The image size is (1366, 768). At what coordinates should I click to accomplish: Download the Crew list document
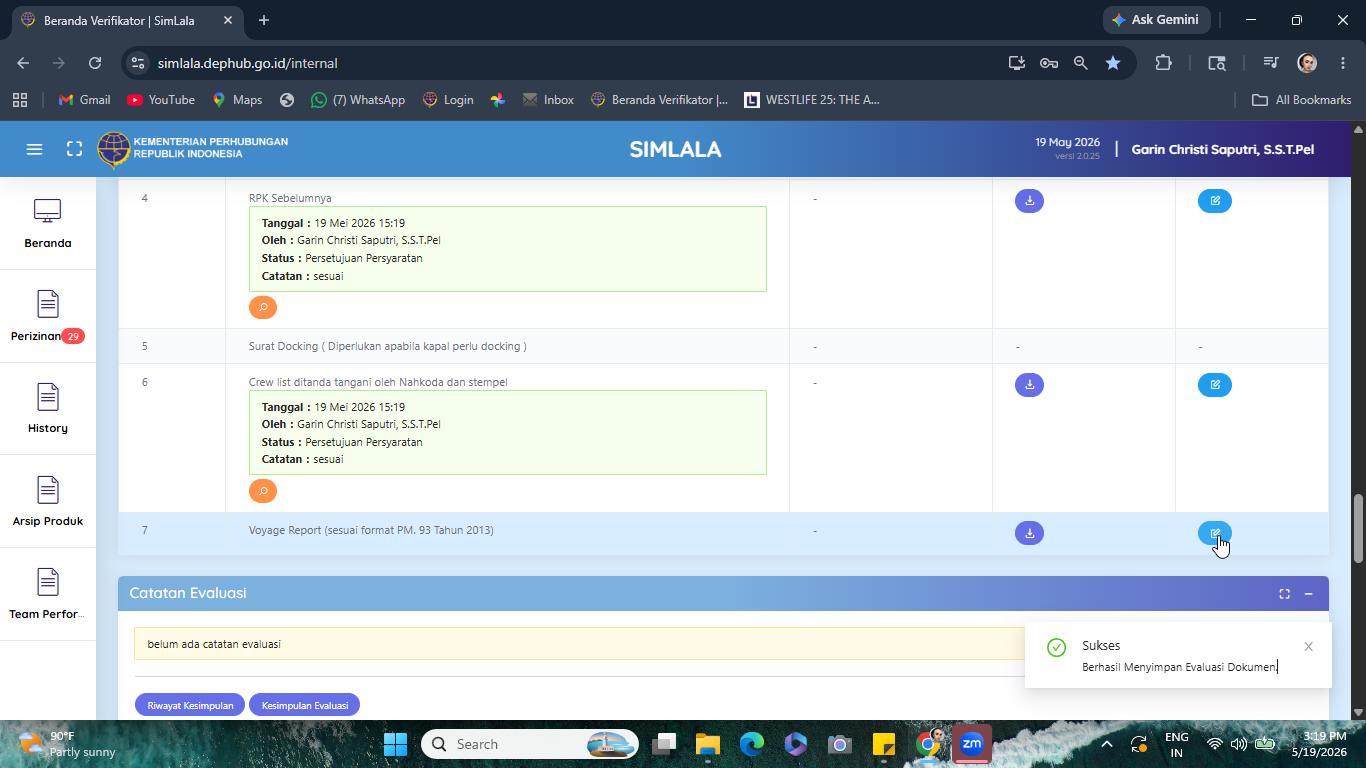(1029, 385)
